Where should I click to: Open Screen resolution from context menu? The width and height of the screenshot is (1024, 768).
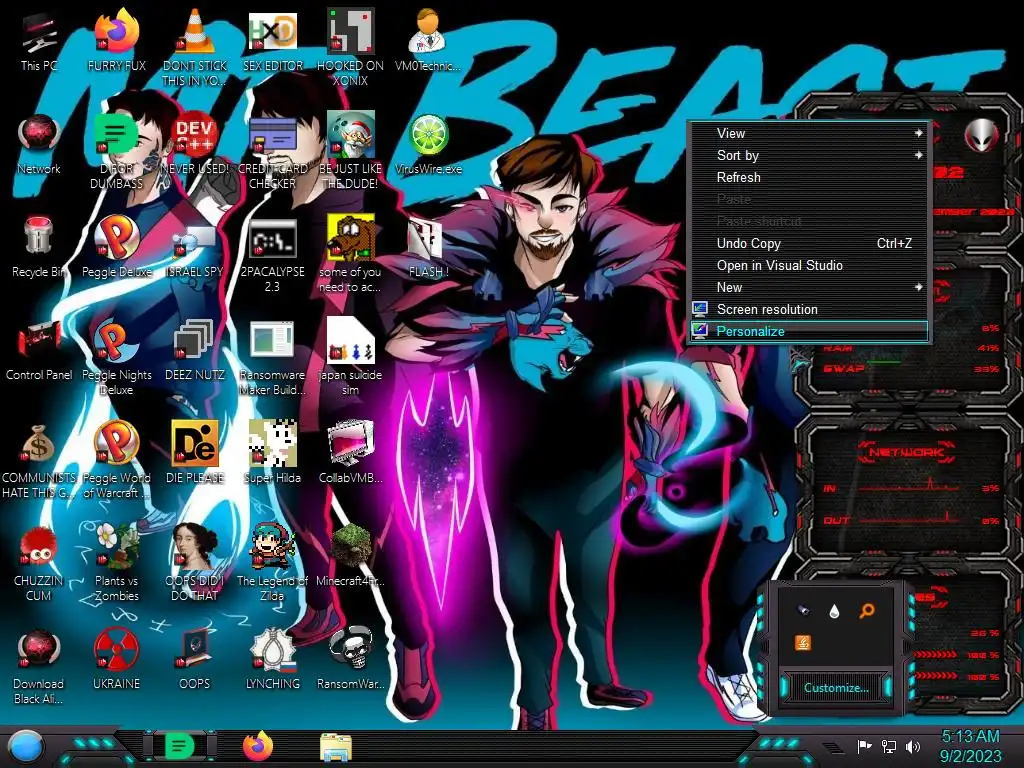point(810,310)
